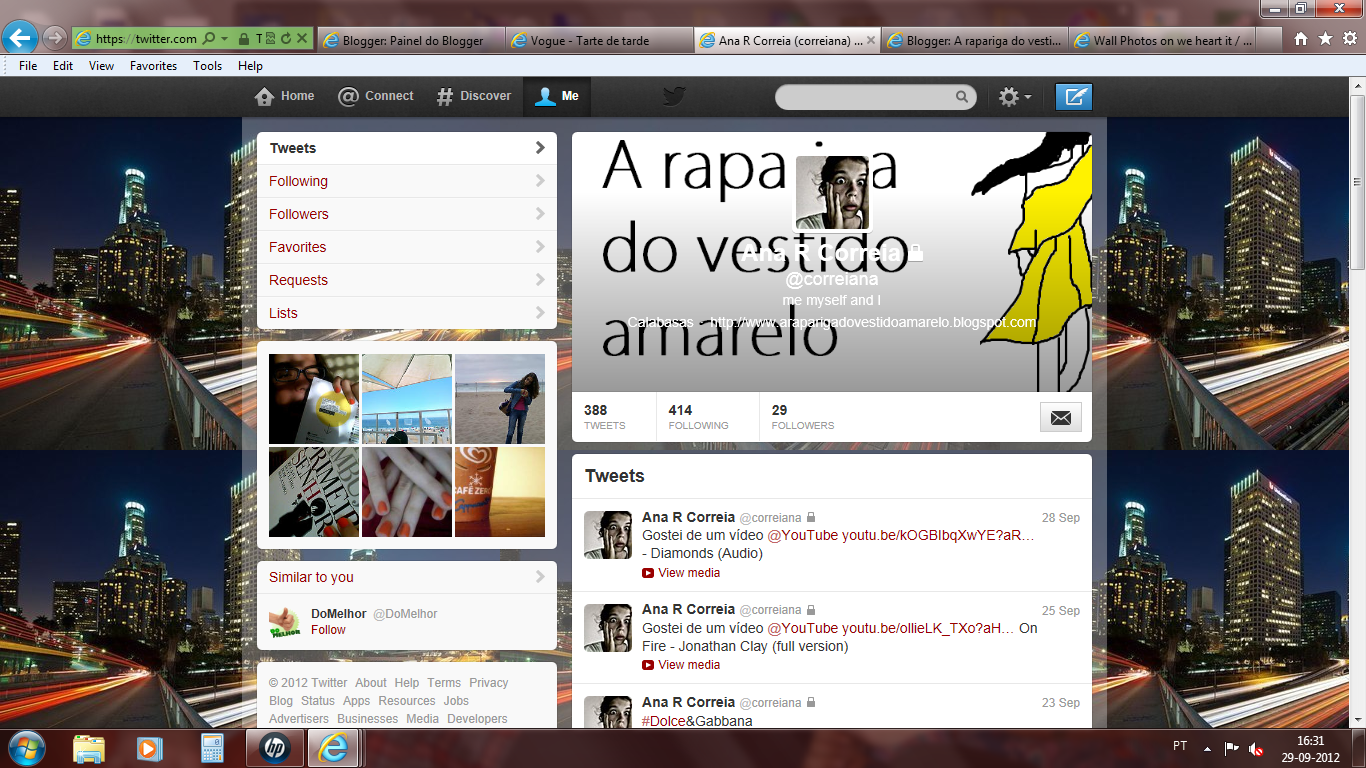
Task: Open the Followers list in sidebar
Action: click(407, 214)
